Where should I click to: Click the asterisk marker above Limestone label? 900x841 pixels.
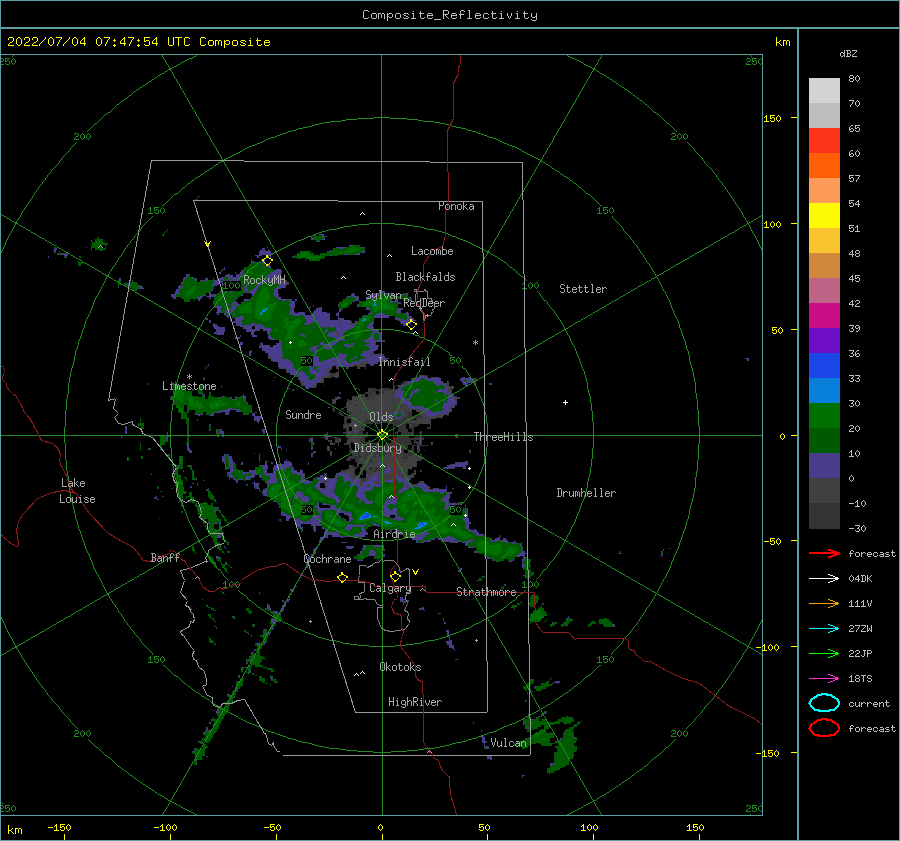click(x=189, y=377)
